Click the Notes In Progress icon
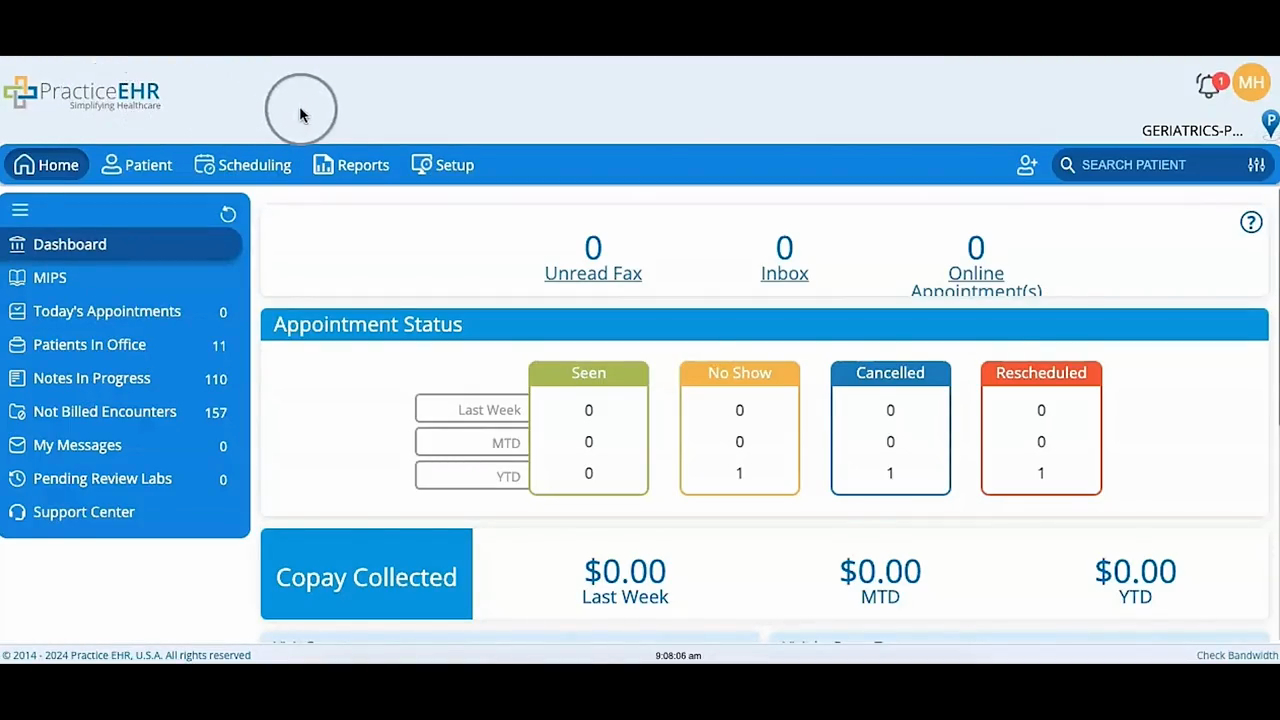Viewport: 1280px width, 720px height. pyautogui.click(x=17, y=378)
